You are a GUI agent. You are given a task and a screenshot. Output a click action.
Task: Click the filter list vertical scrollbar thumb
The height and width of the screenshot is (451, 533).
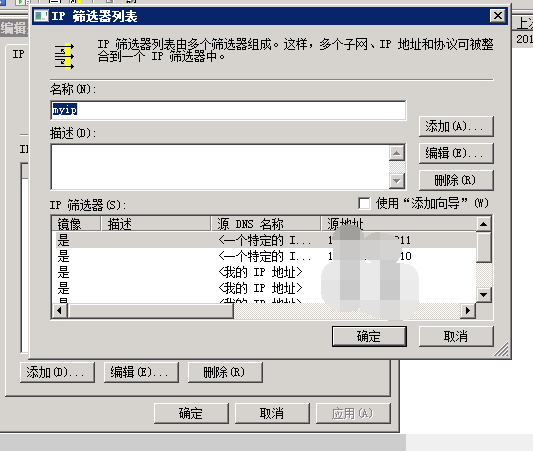point(483,247)
